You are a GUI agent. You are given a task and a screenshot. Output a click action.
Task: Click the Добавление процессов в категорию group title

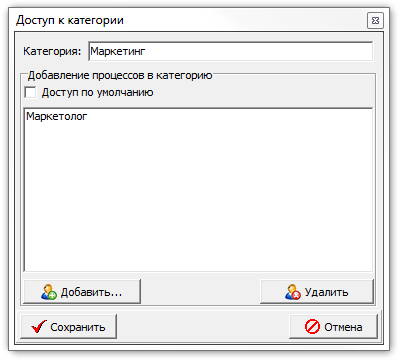(x=120, y=75)
